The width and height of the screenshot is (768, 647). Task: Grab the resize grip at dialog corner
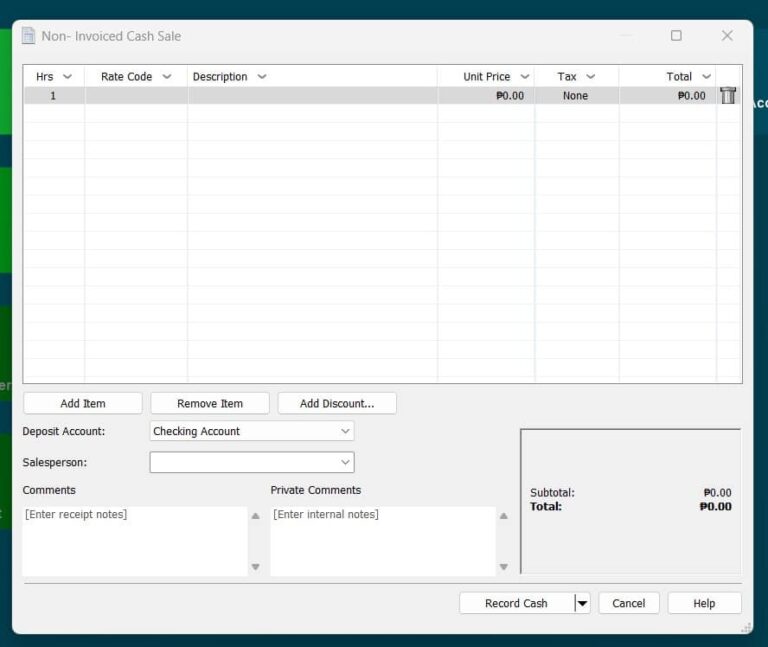point(746,628)
